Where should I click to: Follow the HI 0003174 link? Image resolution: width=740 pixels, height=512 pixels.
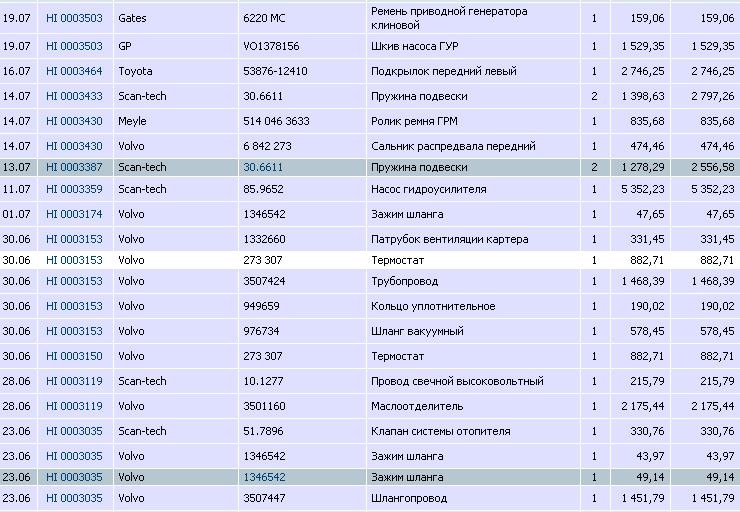pos(74,214)
